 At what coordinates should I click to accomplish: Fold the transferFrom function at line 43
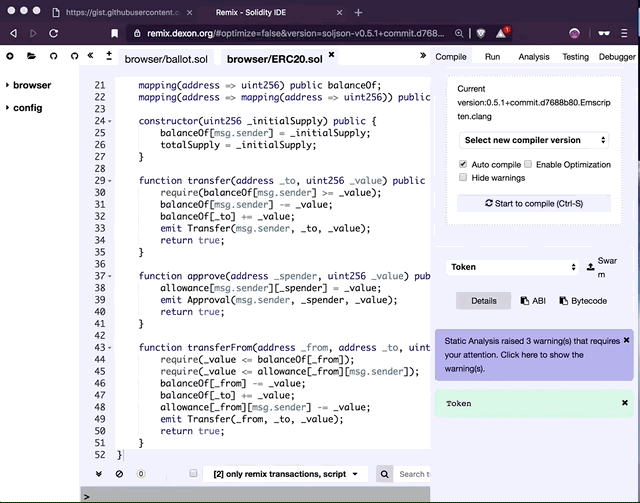[109, 348]
